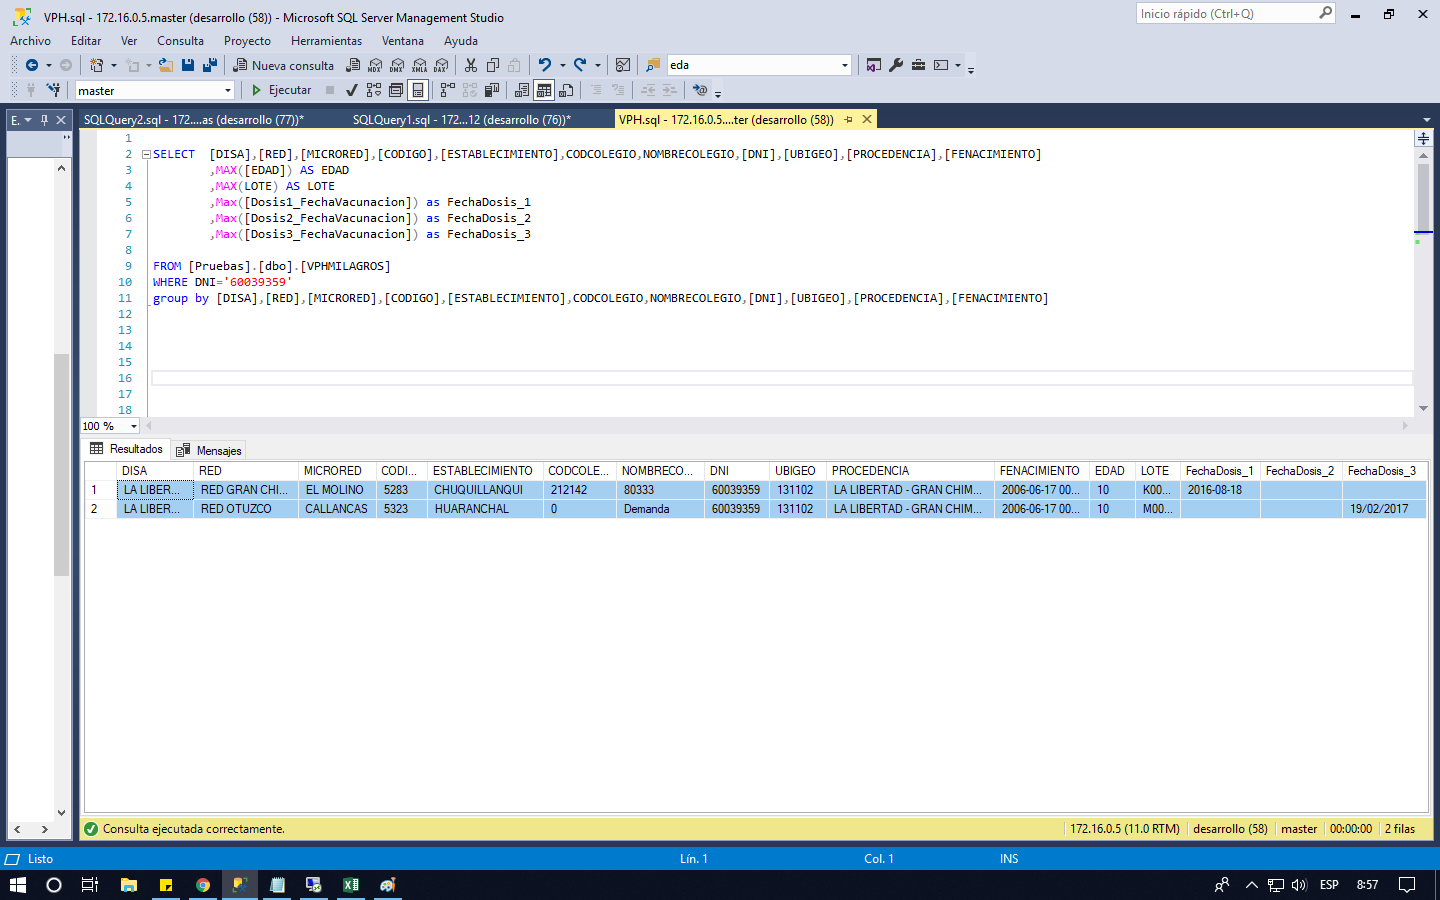Switch to Results to Grid mode

(544, 90)
